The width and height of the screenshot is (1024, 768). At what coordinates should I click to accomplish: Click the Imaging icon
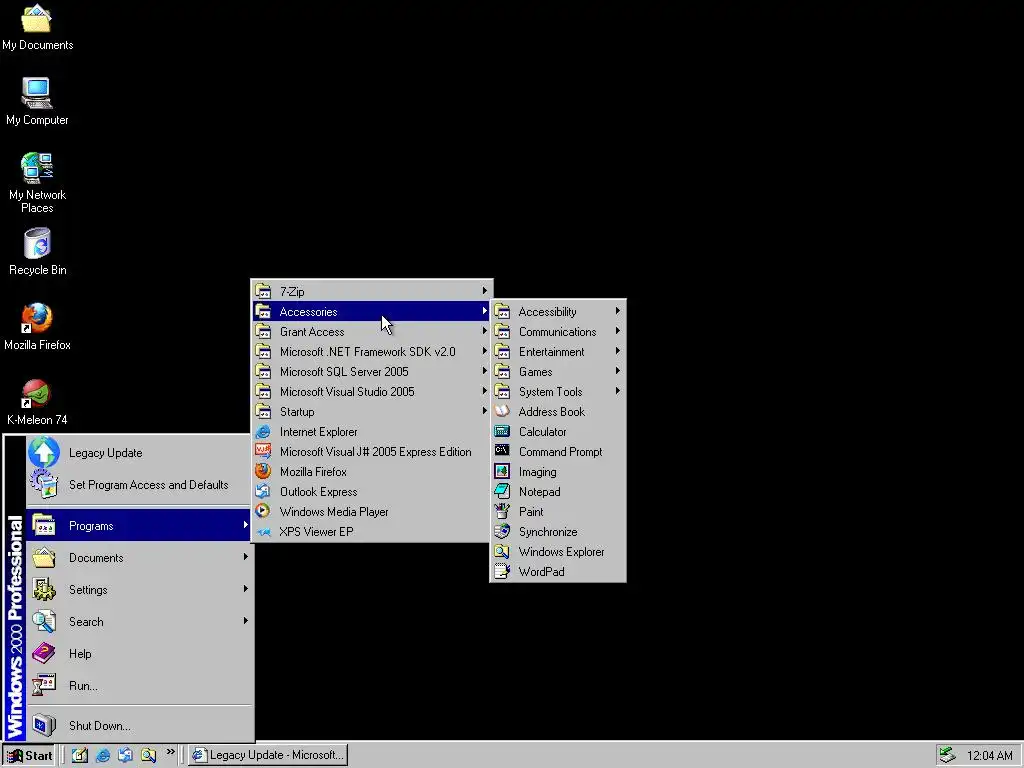click(502, 472)
